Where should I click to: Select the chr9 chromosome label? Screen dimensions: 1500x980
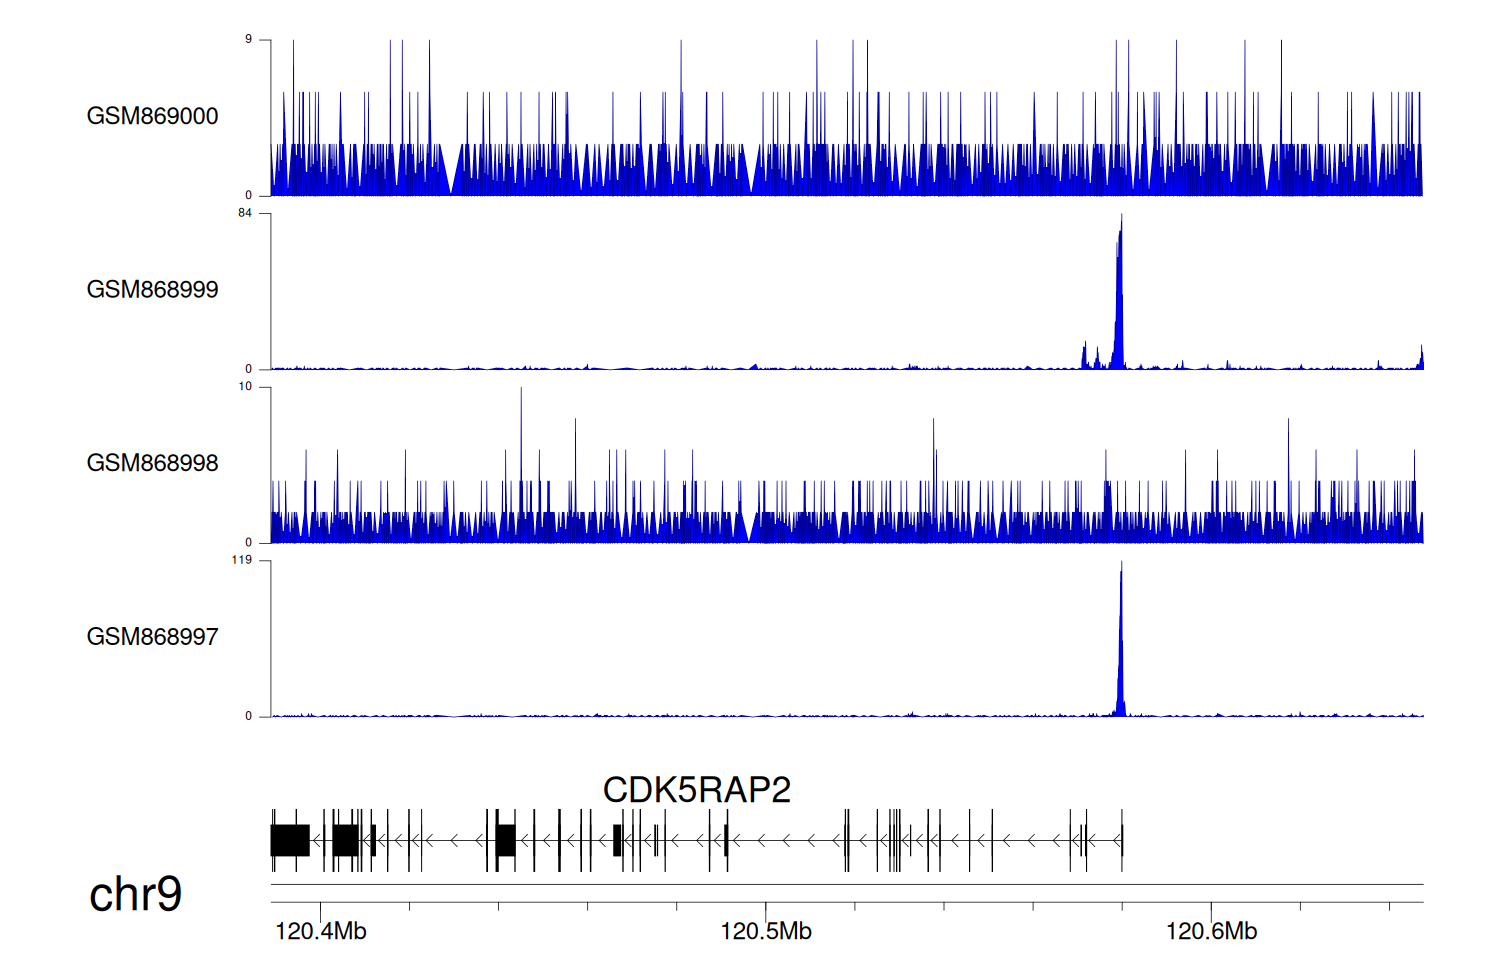(x=135, y=894)
